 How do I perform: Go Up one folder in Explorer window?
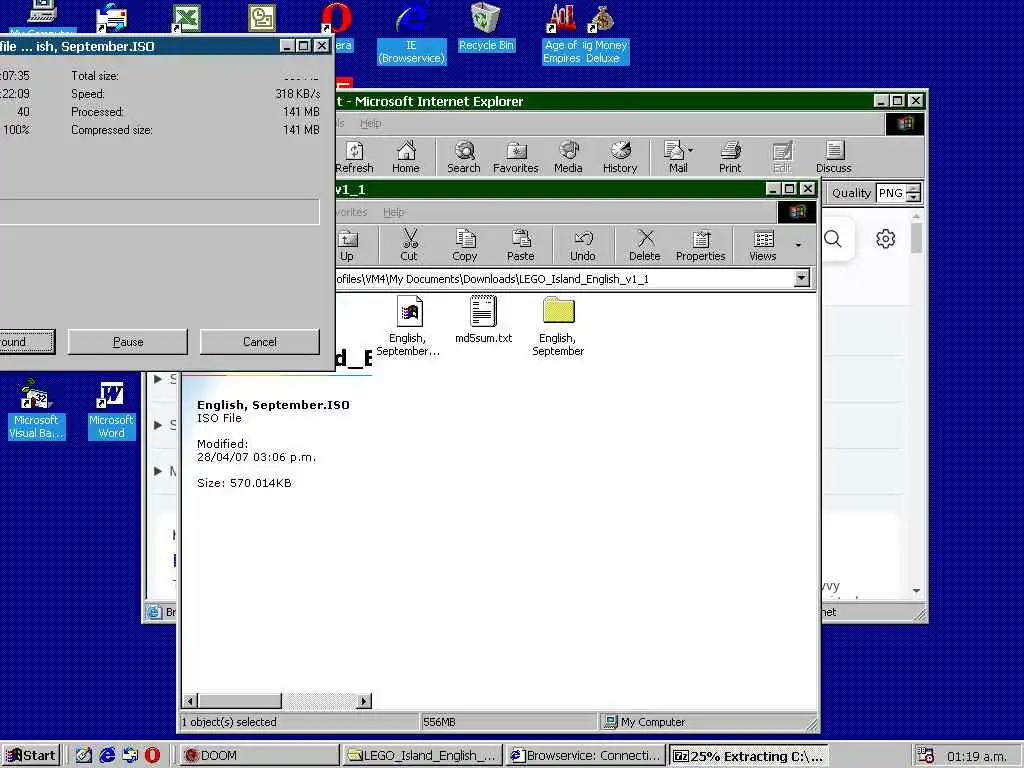click(347, 246)
